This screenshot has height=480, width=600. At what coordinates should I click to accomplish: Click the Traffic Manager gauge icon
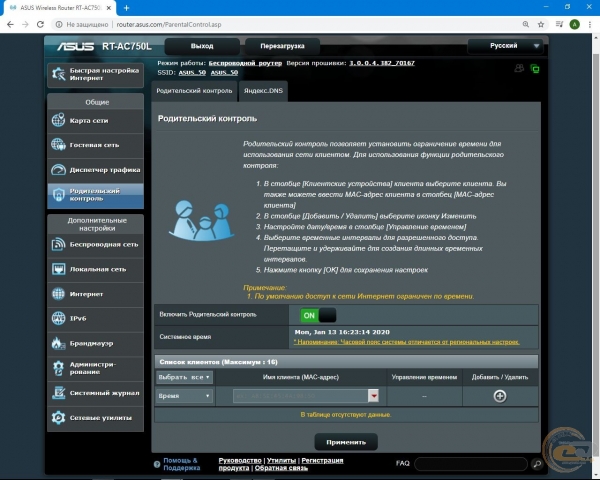coord(59,169)
